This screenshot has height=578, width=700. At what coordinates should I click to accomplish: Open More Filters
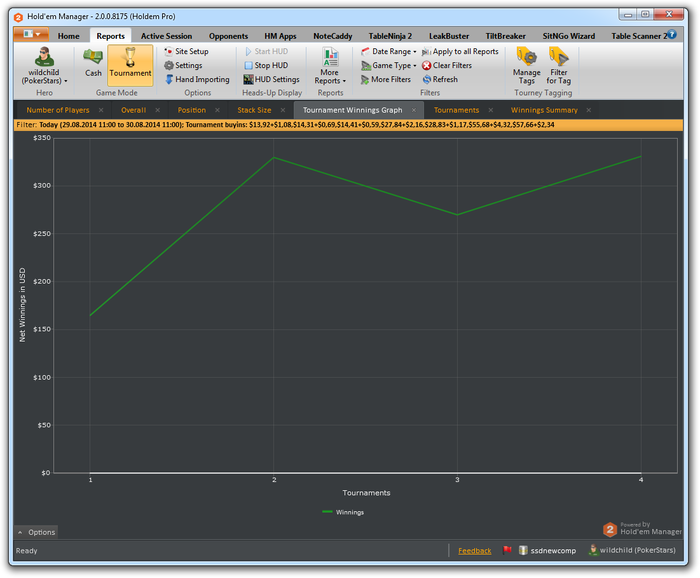pyautogui.click(x=386, y=79)
